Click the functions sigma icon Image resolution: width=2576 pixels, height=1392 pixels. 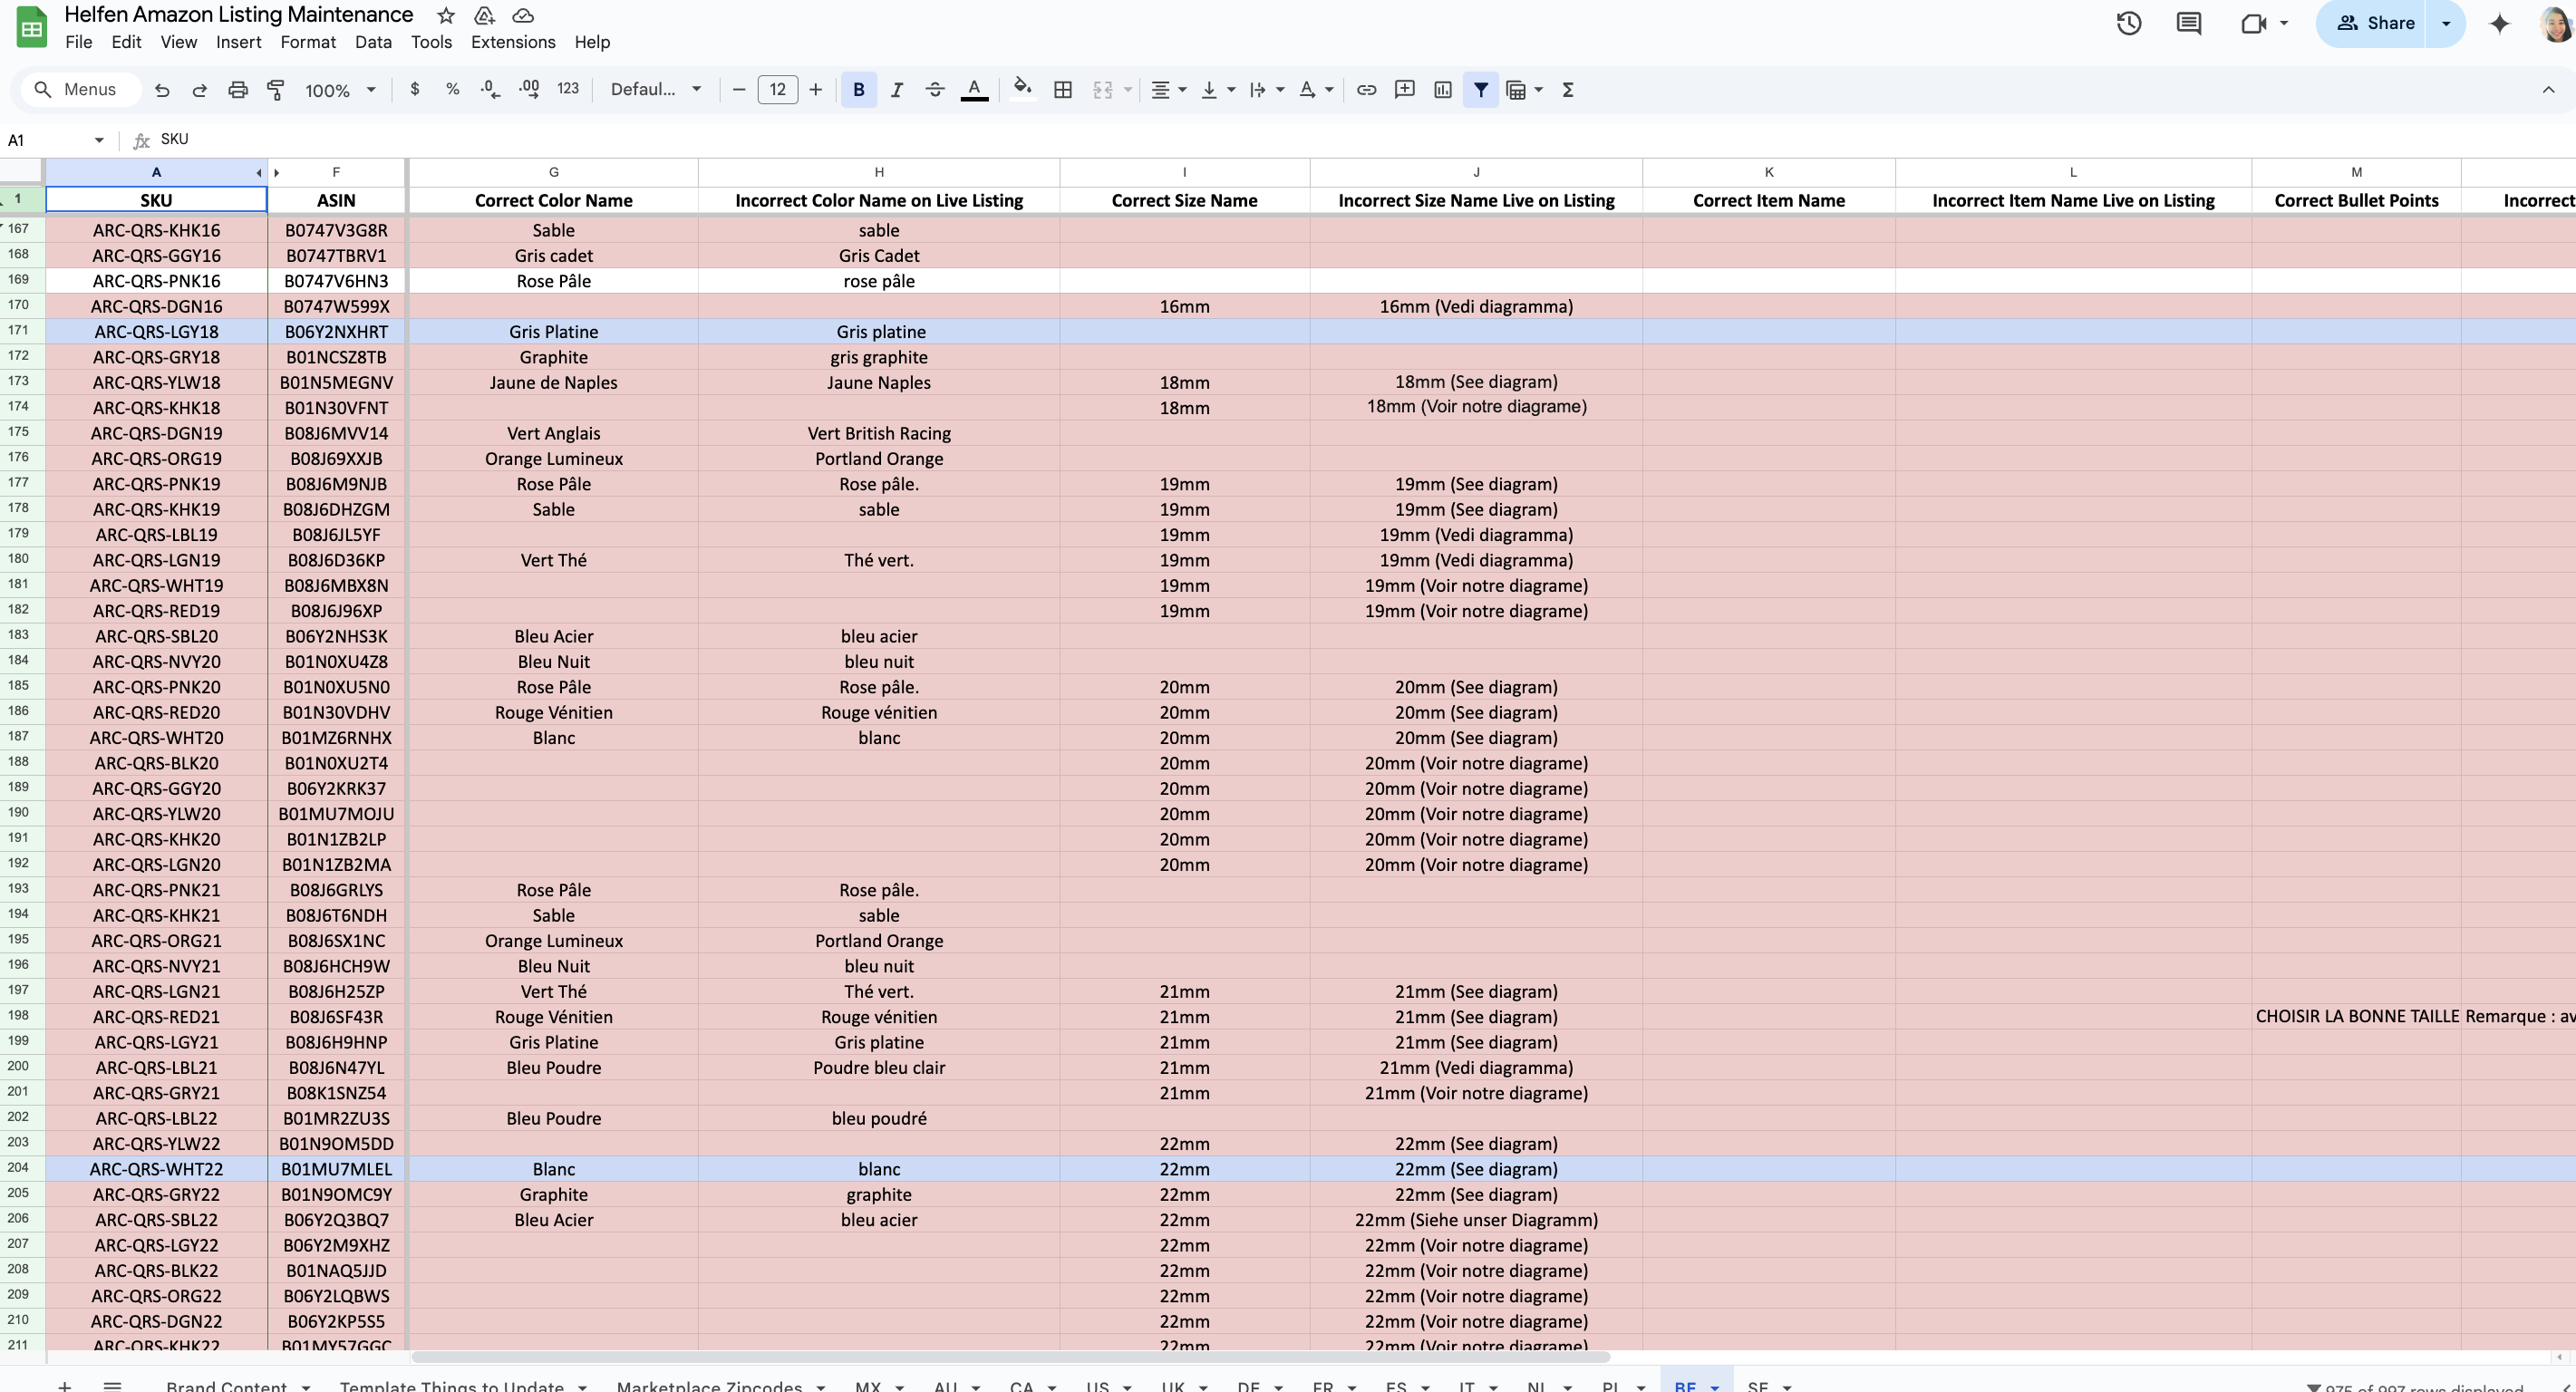click(x=1568, y=90)
